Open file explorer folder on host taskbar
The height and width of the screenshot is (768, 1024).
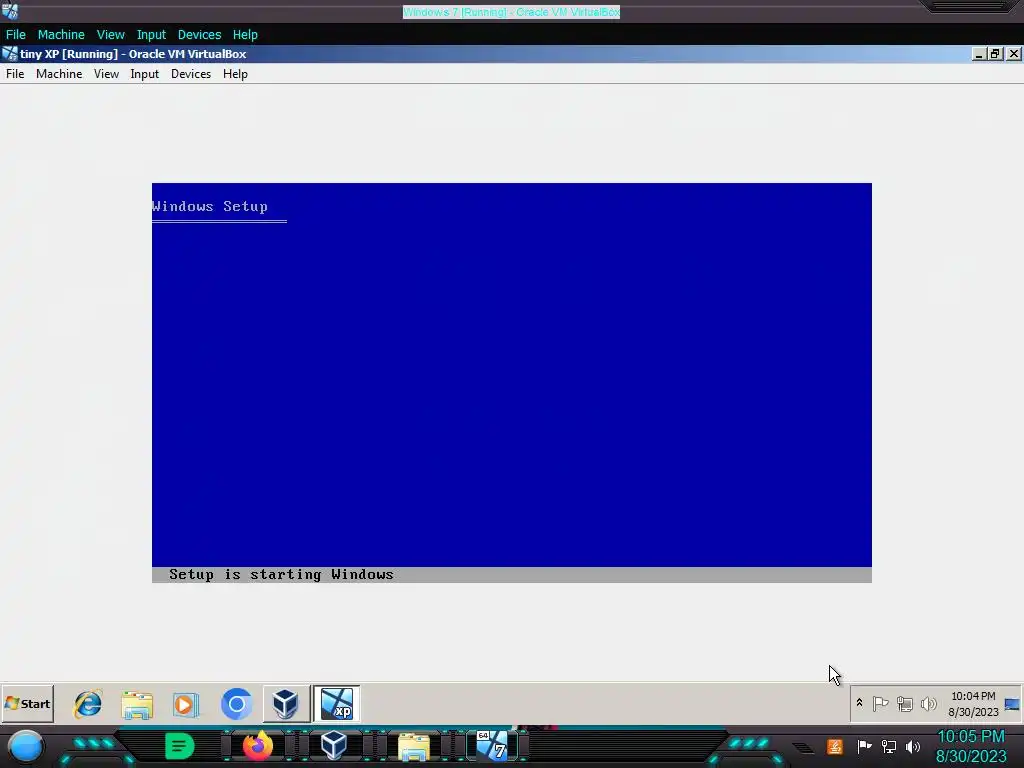(413, 746)
